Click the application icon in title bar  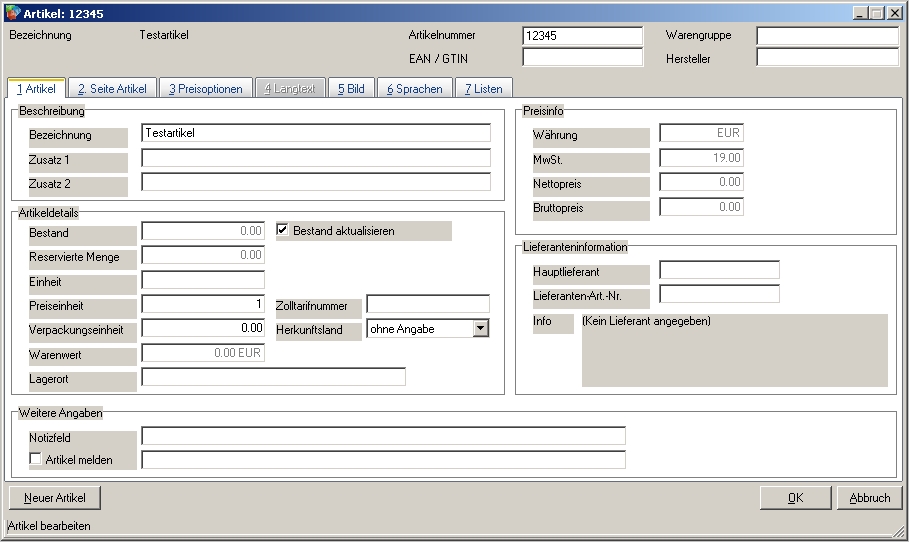[x=13, y=13]
